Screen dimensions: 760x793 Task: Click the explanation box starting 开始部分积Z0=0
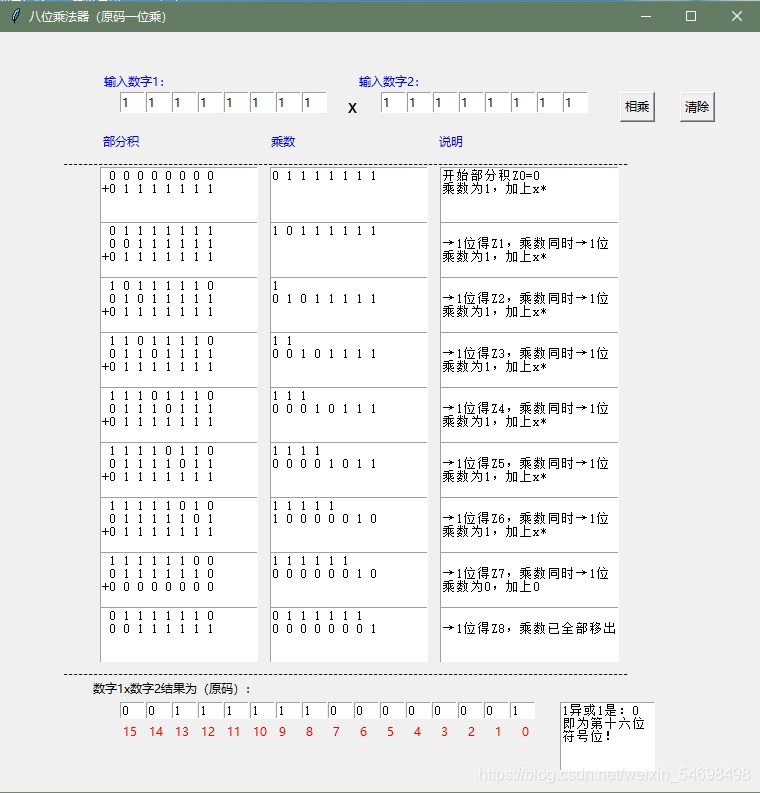coord(529,195)
